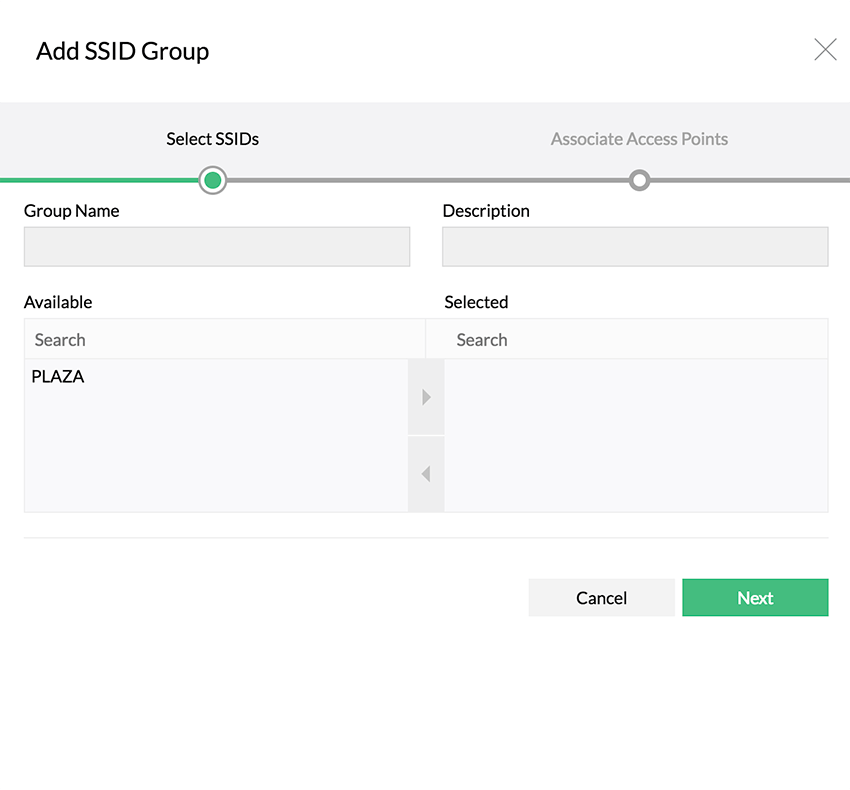
Task: Close the Add SSID Group dialog
Action: point(825,50)
